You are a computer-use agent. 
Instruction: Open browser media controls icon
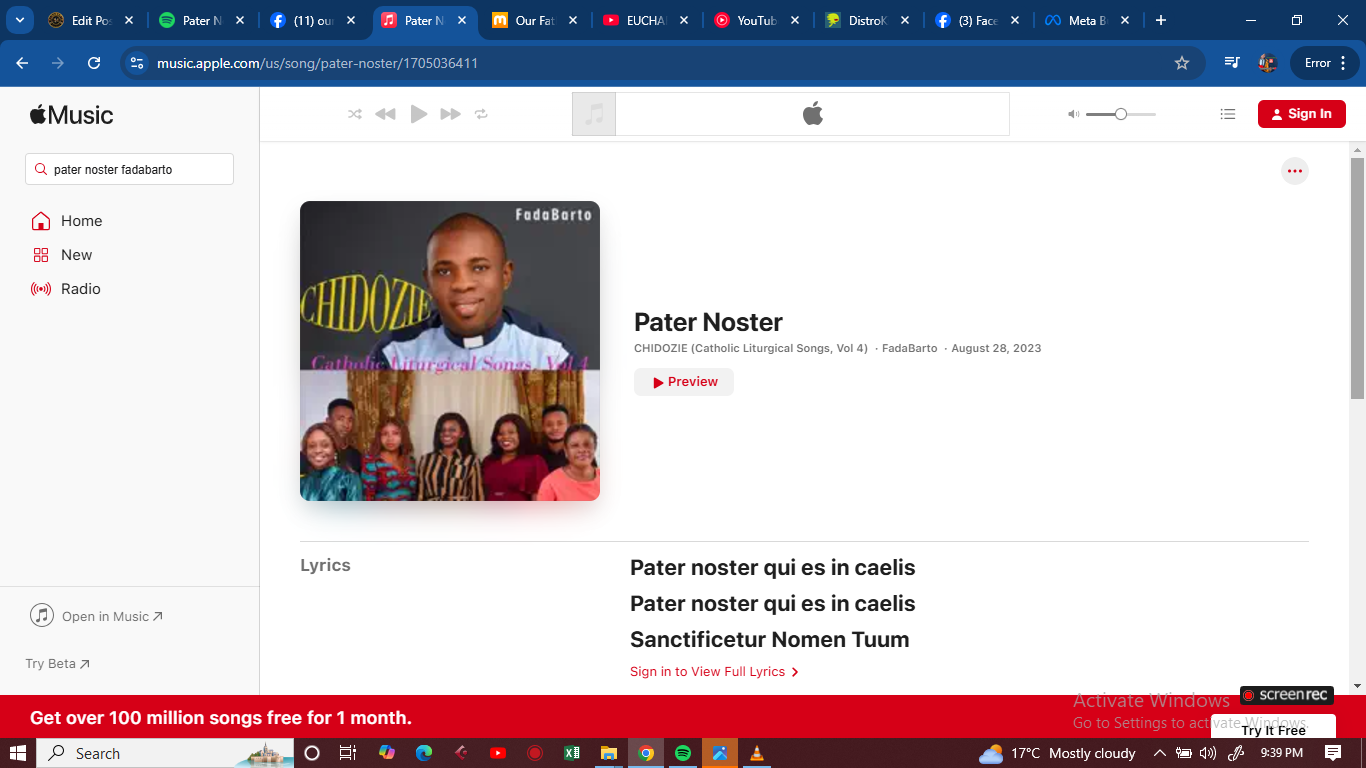coord(1232,63)
